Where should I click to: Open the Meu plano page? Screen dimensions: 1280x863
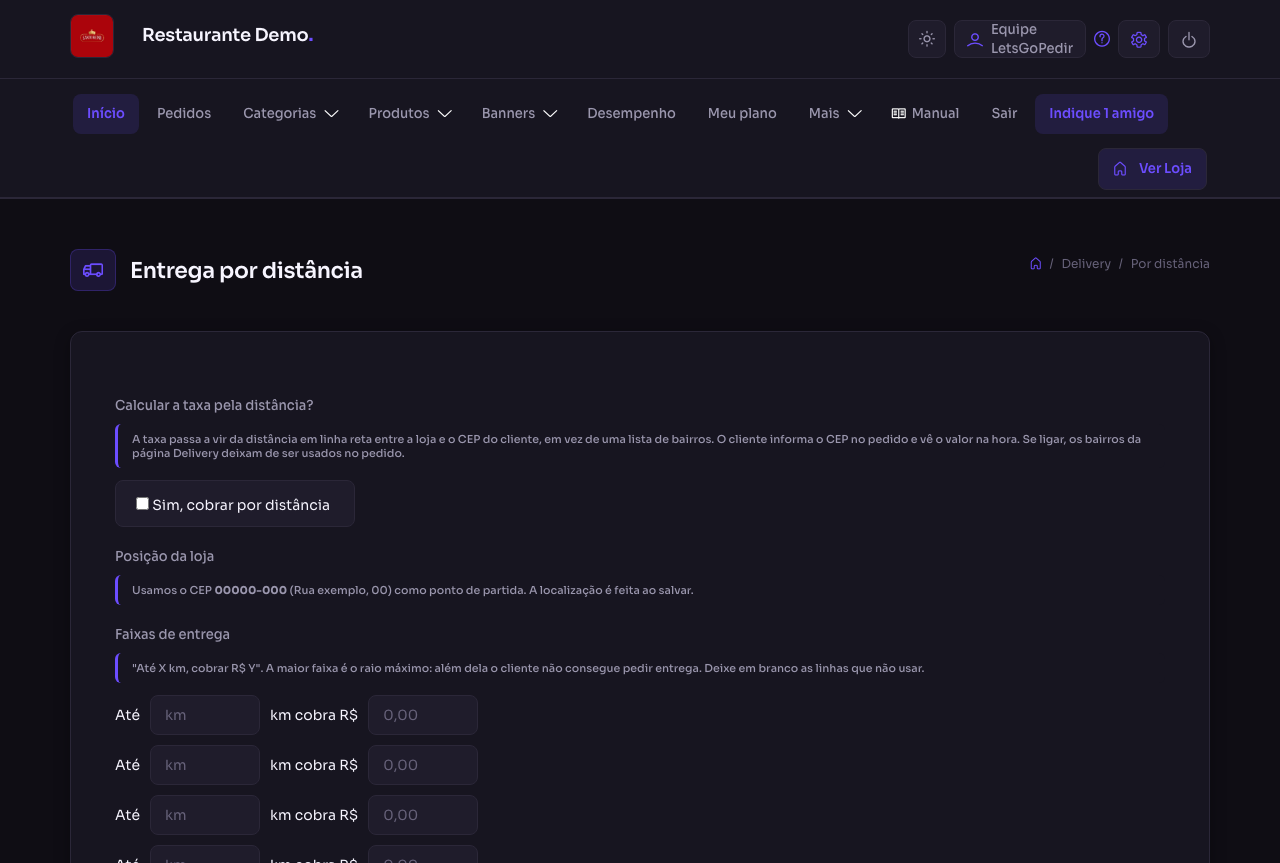(x=742, y=114)
